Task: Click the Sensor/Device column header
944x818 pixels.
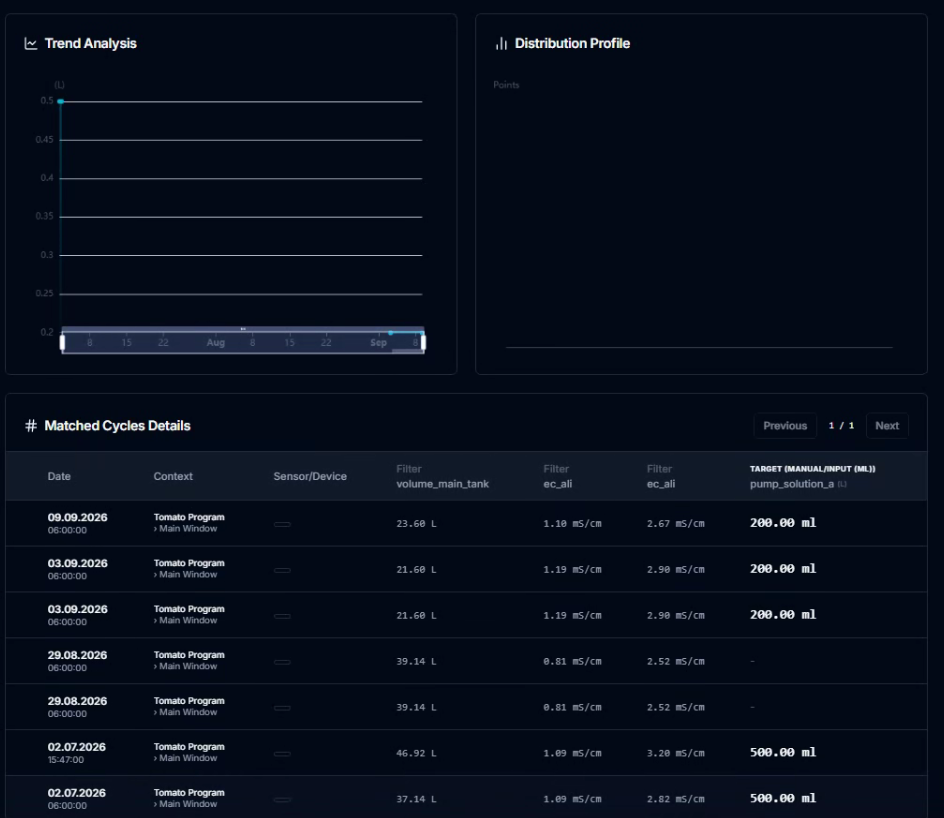Action: click(x=310, y=476)
